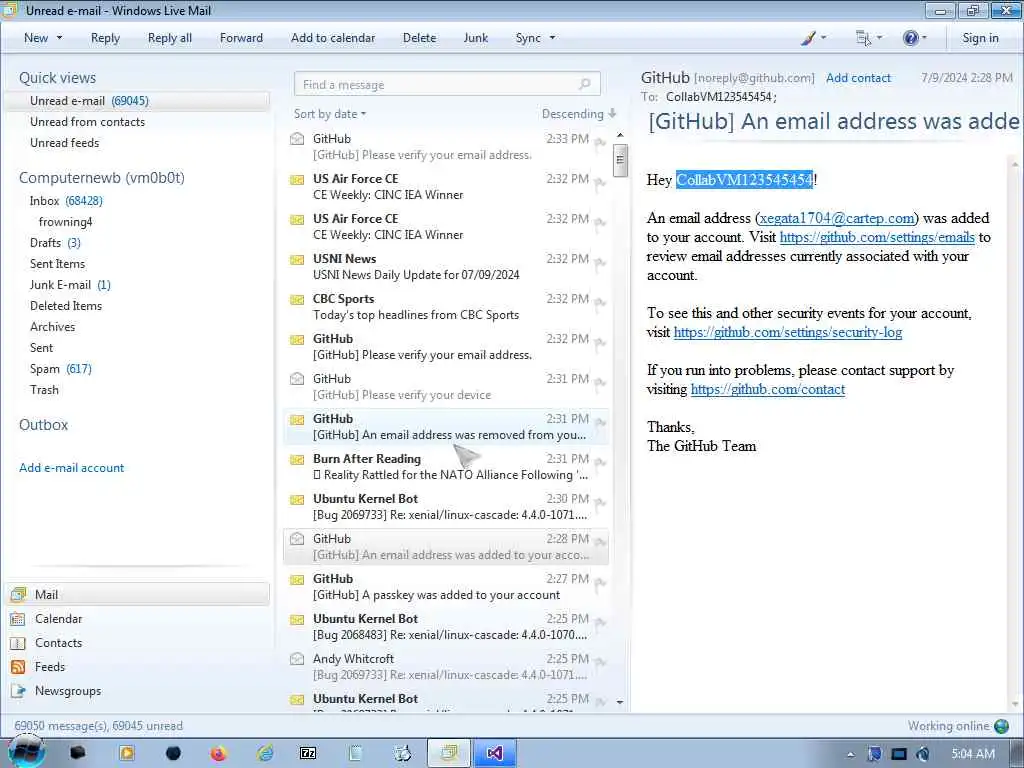The width and height of the screenshot is (1024, 768).
Task: Open Visual Studio from the taskbar
Action: 494,754
